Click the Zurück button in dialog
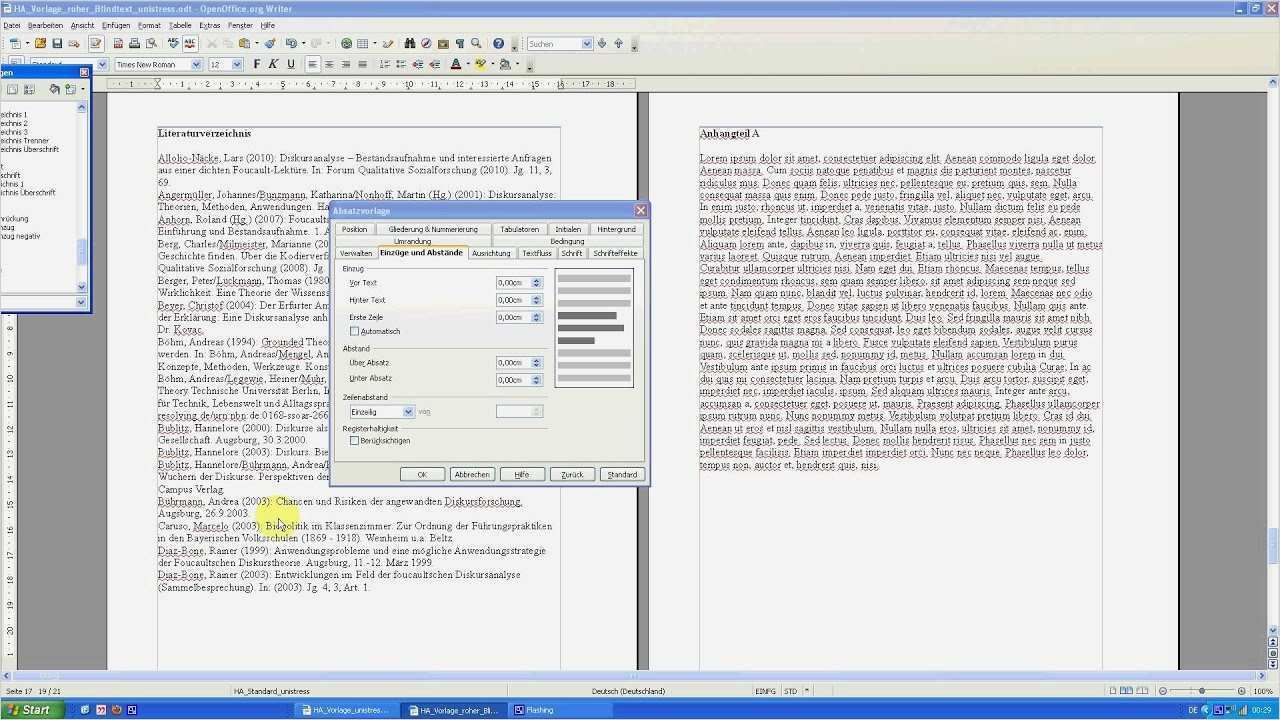The image size is (1280, 720). 572,474
